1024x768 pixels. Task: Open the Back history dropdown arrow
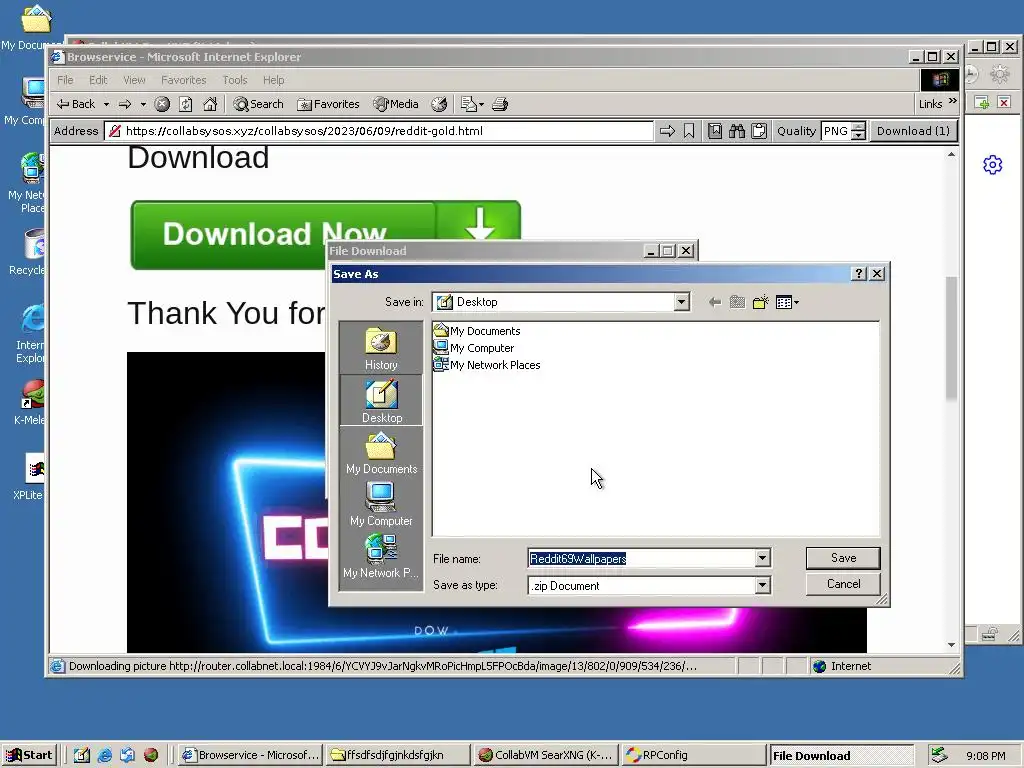106,104
